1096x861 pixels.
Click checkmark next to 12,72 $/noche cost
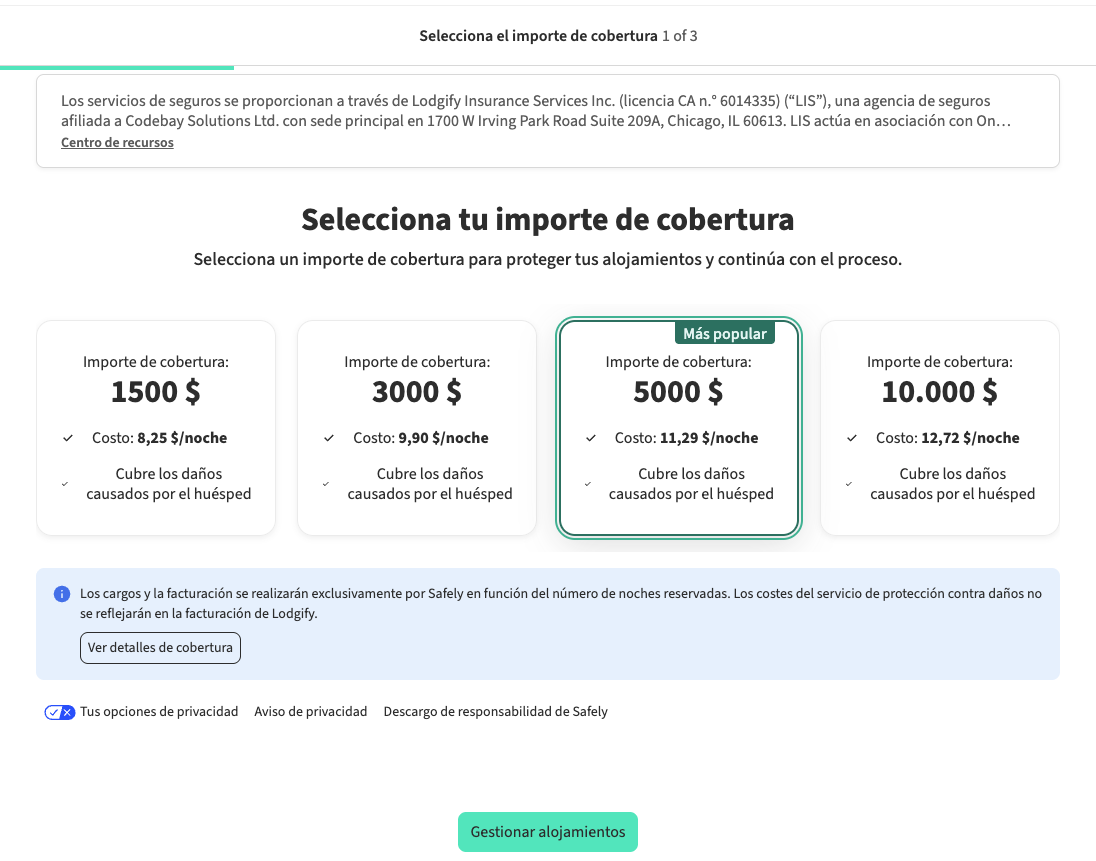tap(852, 438)
